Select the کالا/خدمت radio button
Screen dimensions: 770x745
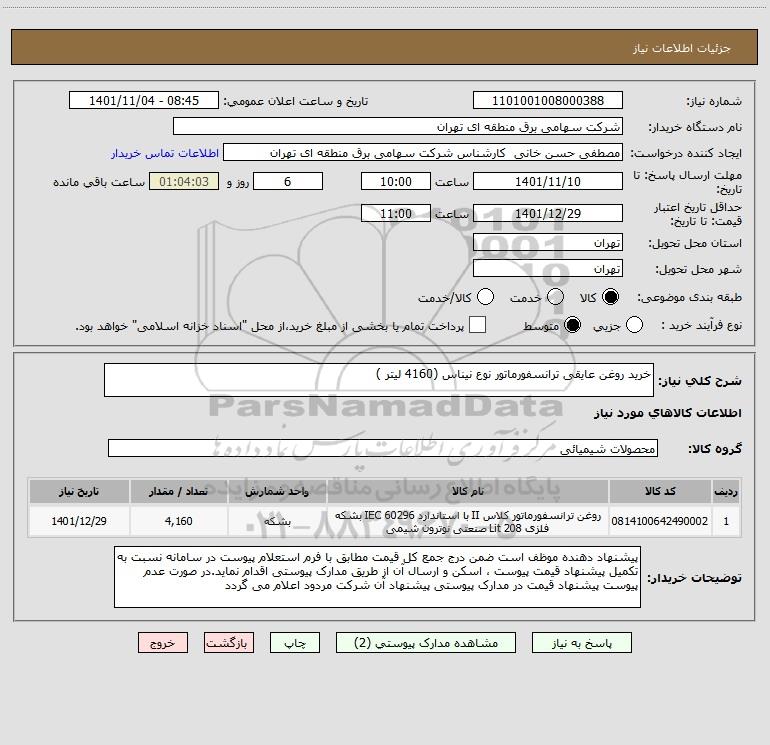pos(485,297)
